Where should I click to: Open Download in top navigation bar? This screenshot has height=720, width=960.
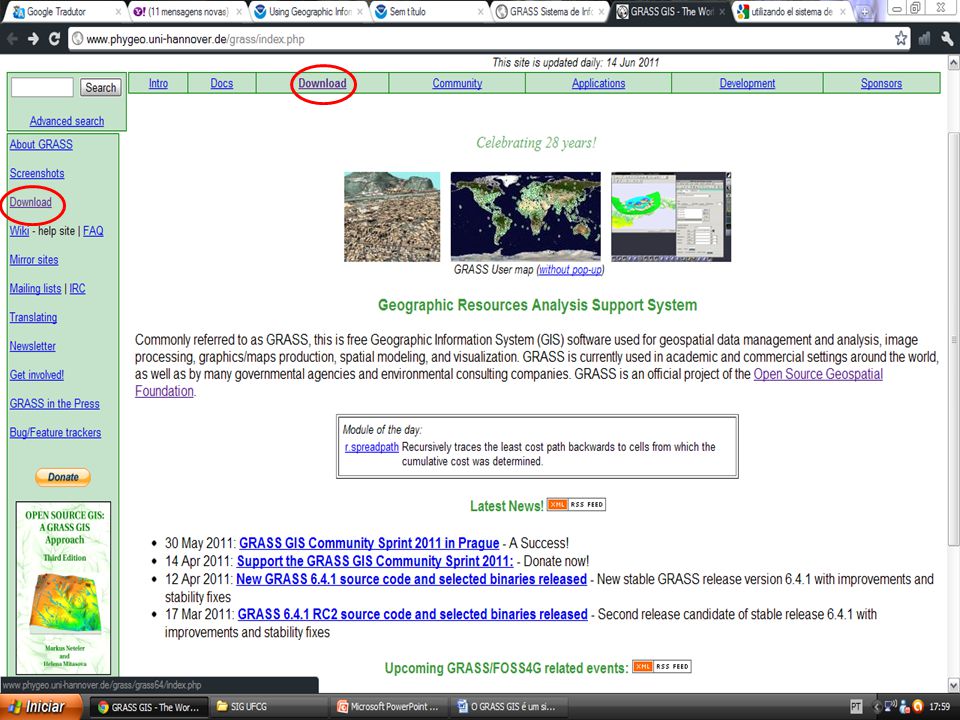323,83
